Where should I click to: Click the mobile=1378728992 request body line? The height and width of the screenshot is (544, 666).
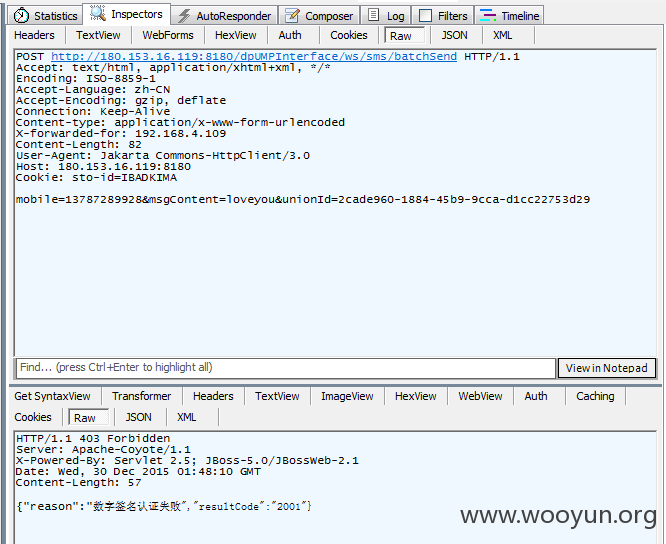[x=303, y=200]
